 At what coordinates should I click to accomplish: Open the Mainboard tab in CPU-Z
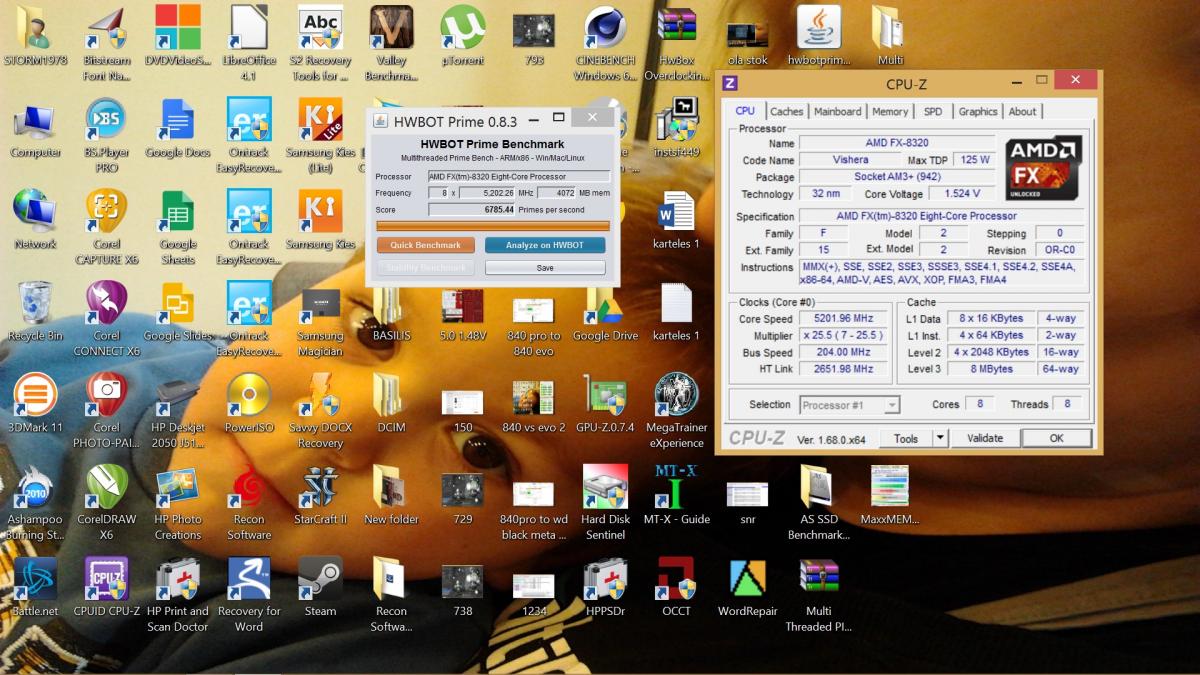[837, 112]
